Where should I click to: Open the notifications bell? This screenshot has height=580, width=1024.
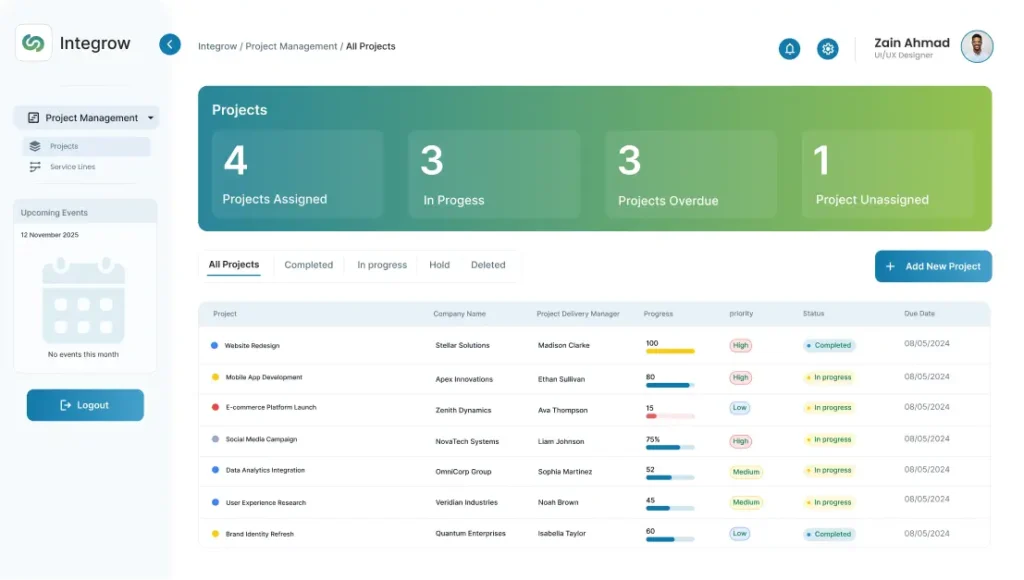coord(789,48)
